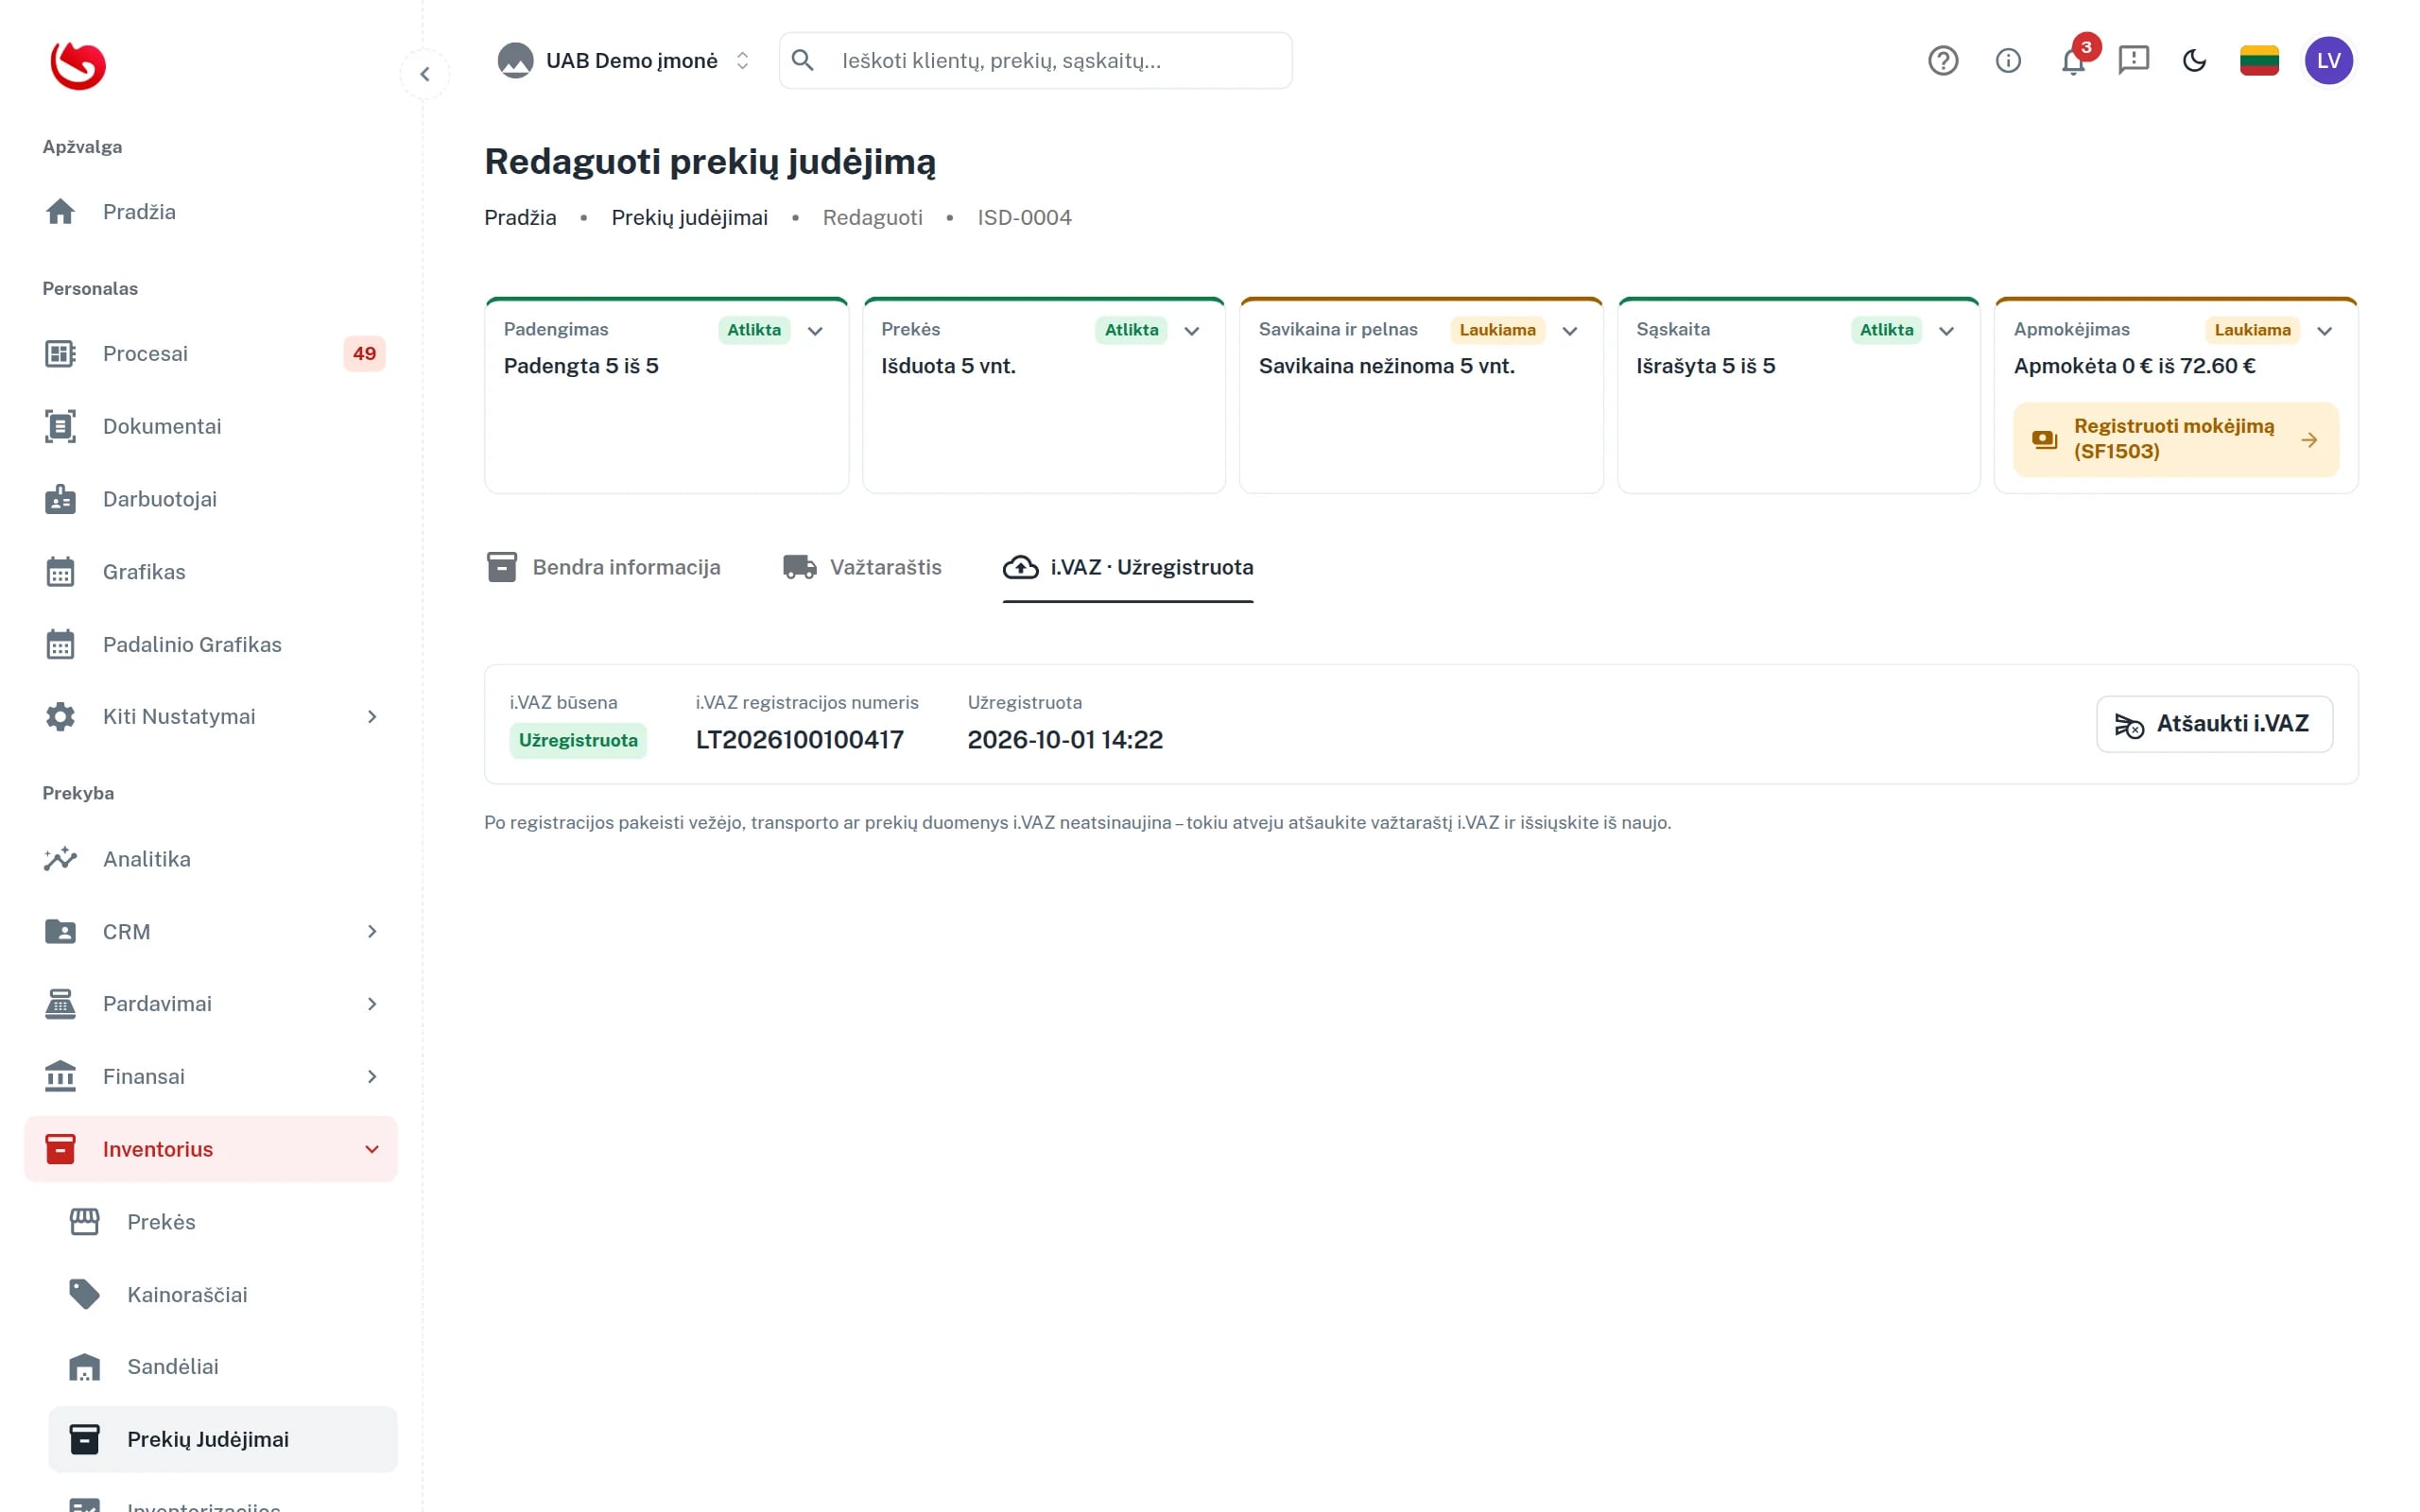Open Sandėliai sidebar item
Screen dimensions: 2420x1512
tap(223, 1367)
